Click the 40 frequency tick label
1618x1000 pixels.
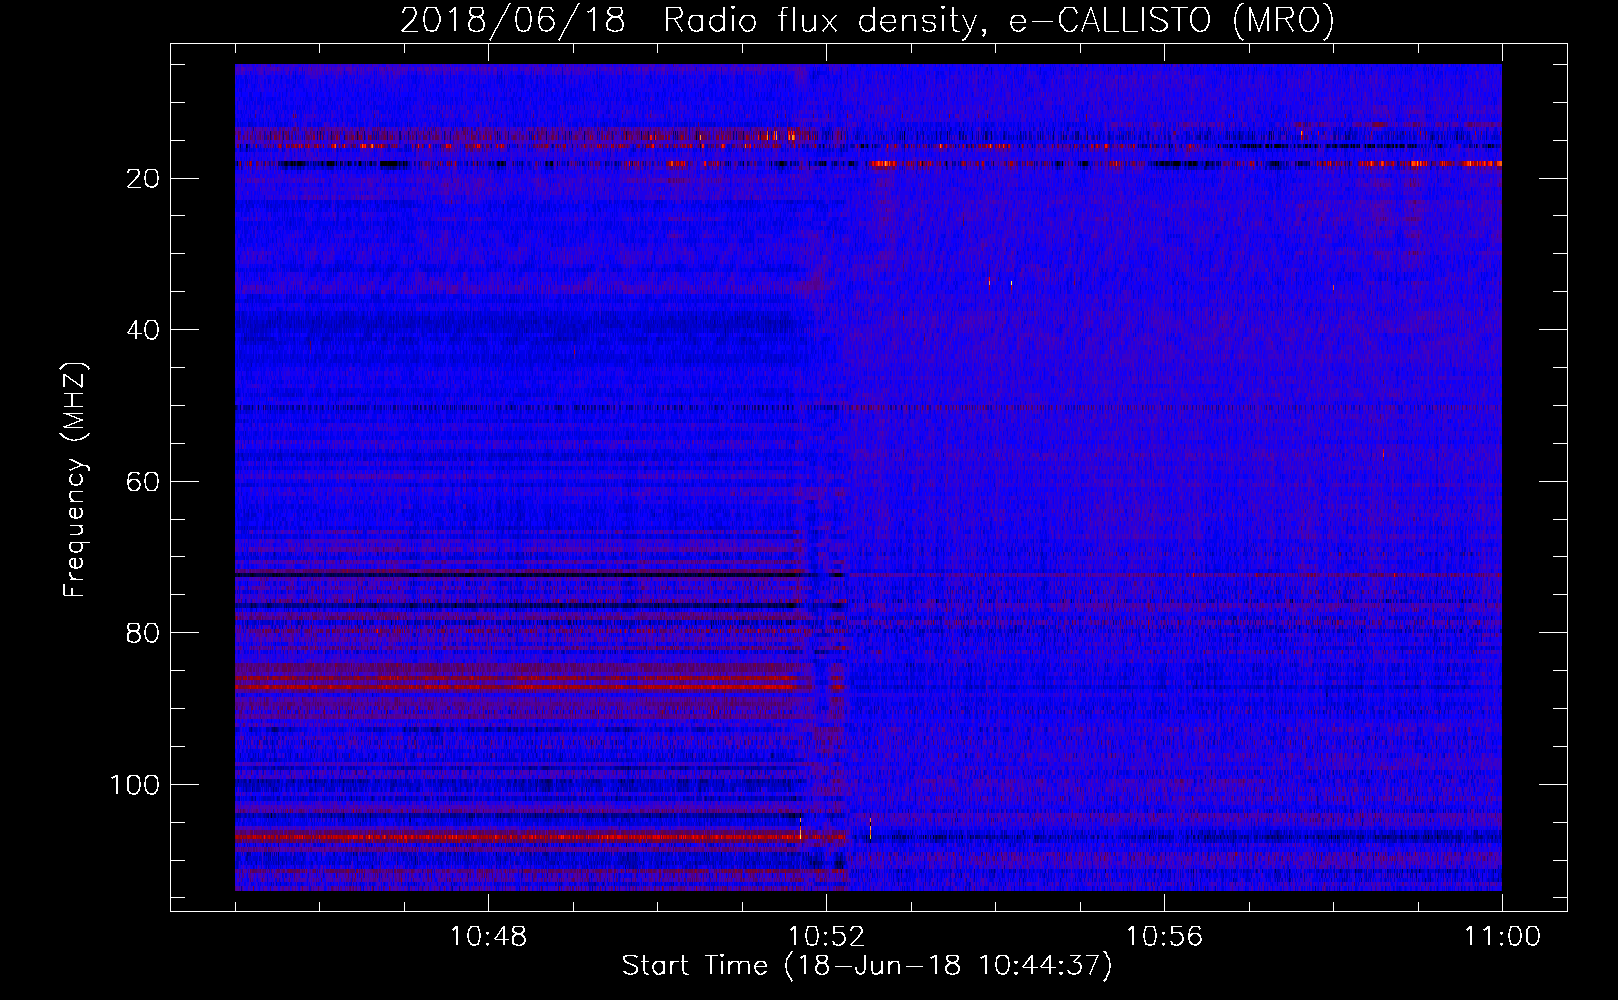coord(144,330)
